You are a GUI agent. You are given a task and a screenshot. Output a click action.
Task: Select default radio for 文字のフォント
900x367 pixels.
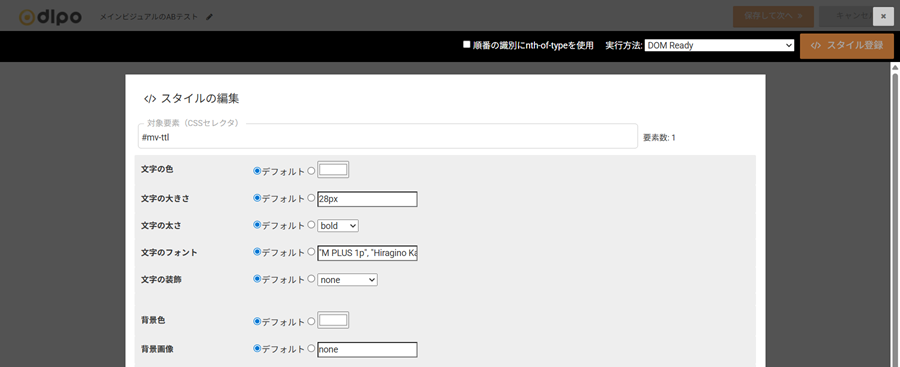[x=257, y=252]
